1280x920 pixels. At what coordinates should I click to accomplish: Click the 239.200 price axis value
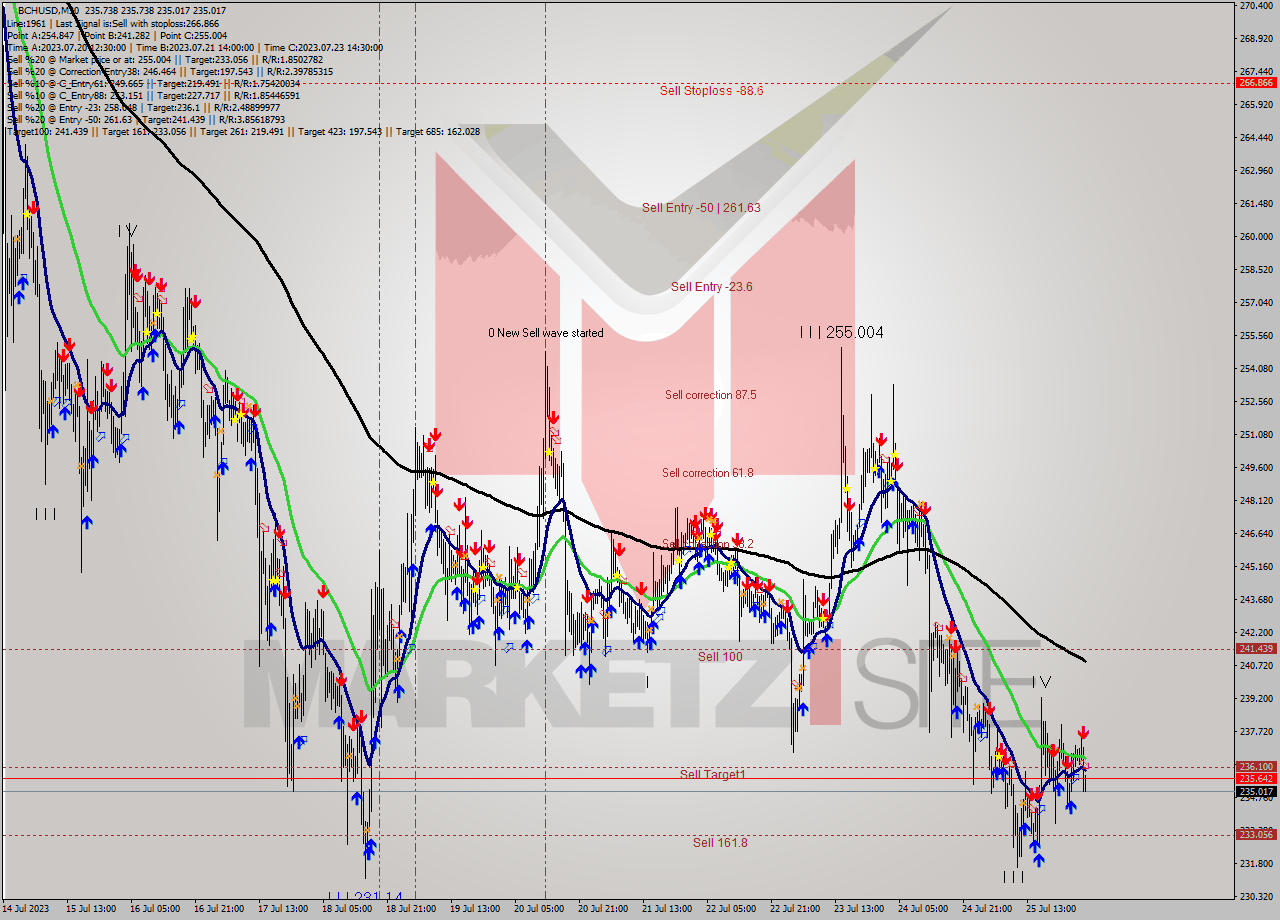coord(1255,699)
